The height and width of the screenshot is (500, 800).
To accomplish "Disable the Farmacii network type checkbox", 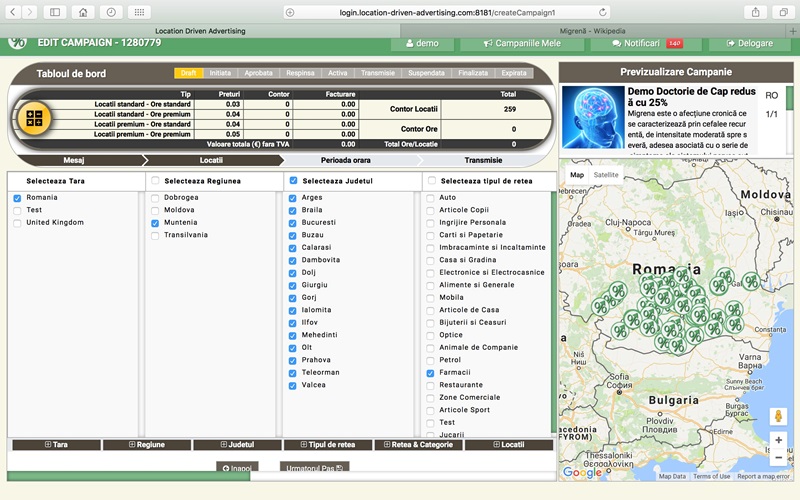I will tap(430, 373).
